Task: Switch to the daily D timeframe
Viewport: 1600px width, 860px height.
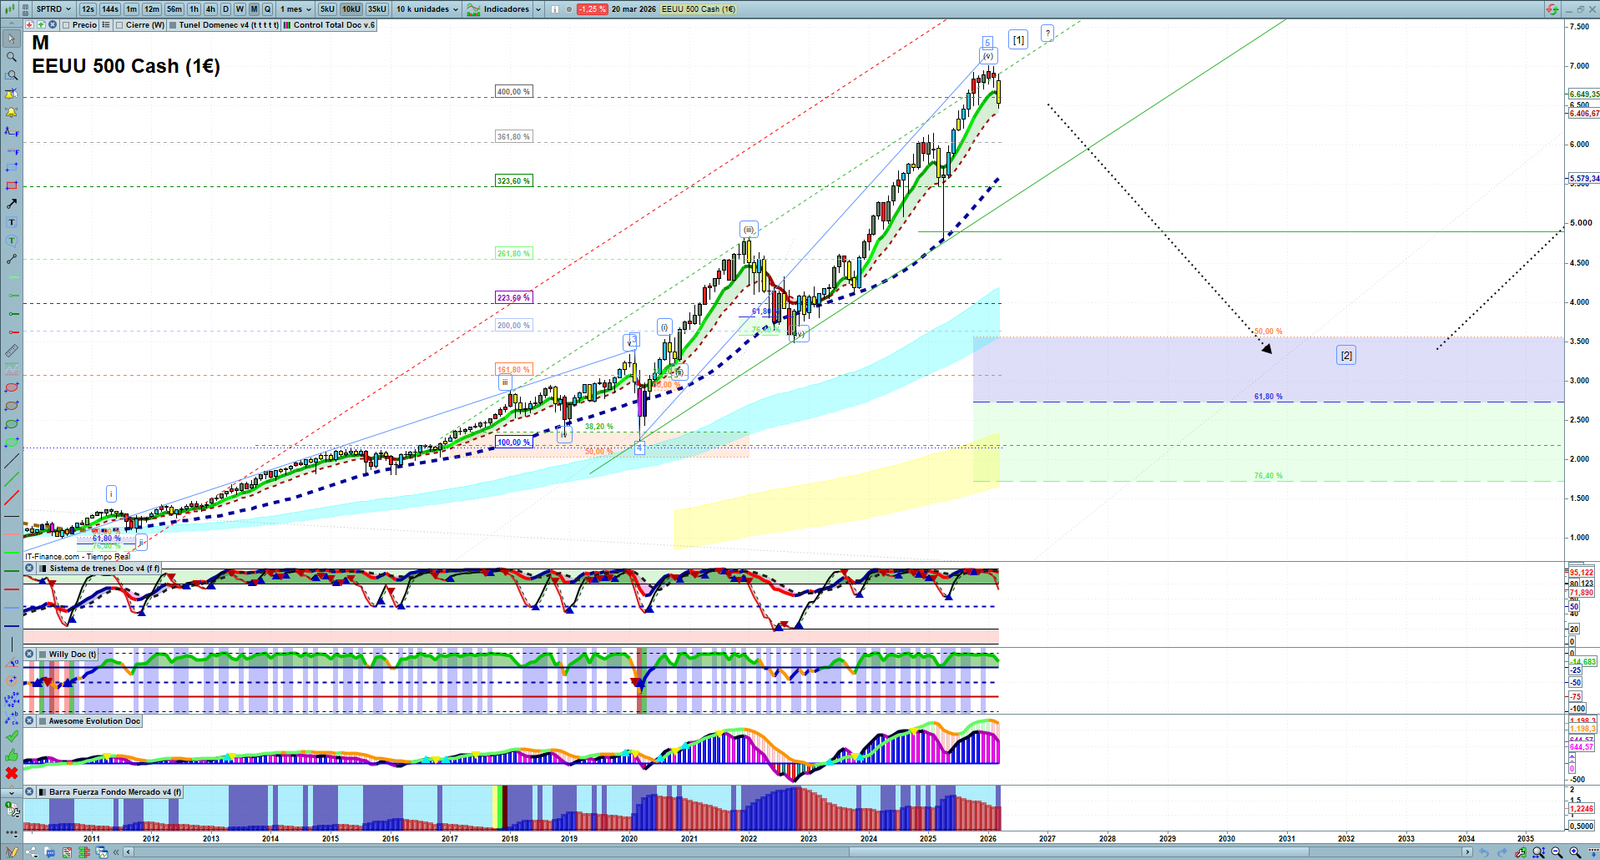Action: 225,9
